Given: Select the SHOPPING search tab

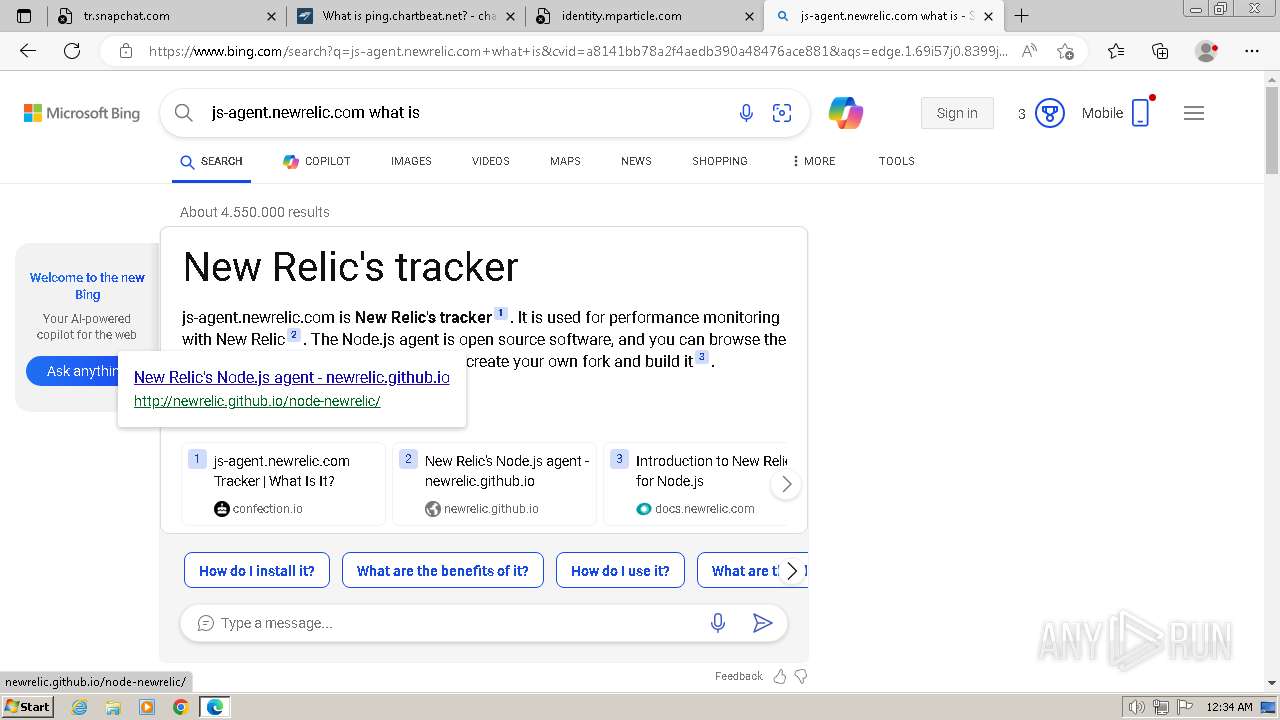Looking at the screenshot, I should (720, 161).
